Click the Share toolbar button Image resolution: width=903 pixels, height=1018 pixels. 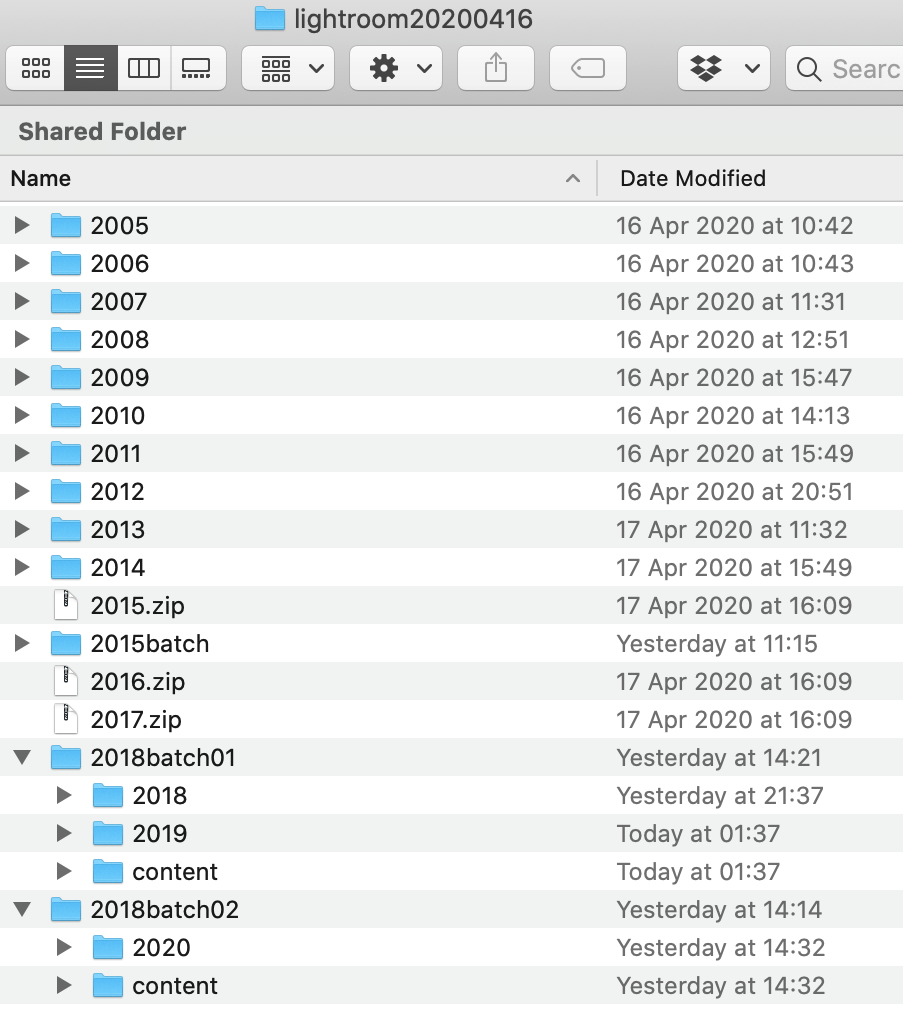(496, 68)
